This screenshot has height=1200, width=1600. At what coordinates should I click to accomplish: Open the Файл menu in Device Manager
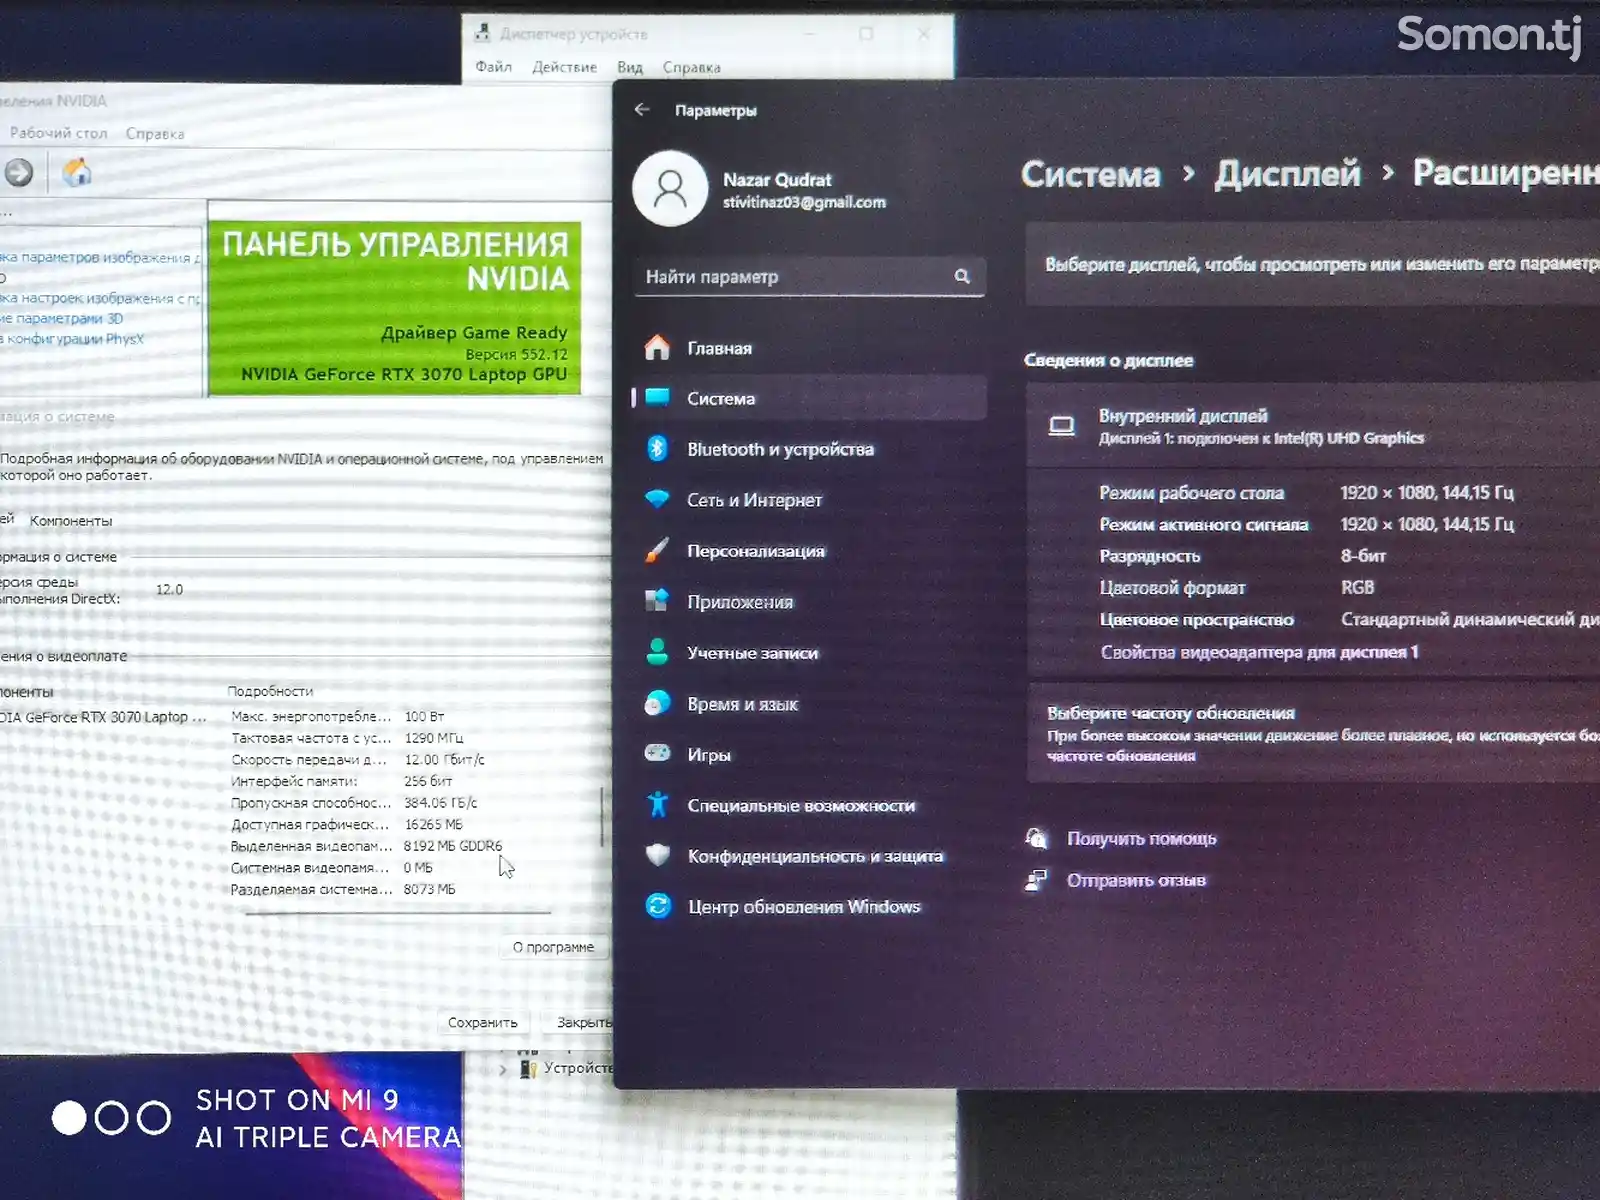click(x=493, y=67)
